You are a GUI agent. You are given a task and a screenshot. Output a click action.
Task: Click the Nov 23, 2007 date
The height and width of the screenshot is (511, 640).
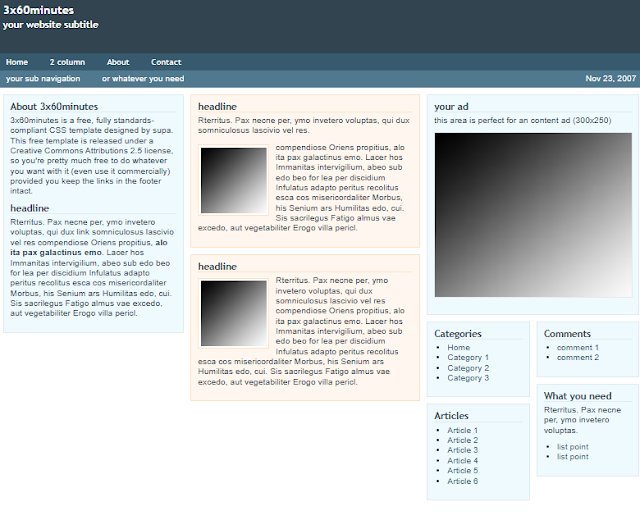click(x=611, y=78)
